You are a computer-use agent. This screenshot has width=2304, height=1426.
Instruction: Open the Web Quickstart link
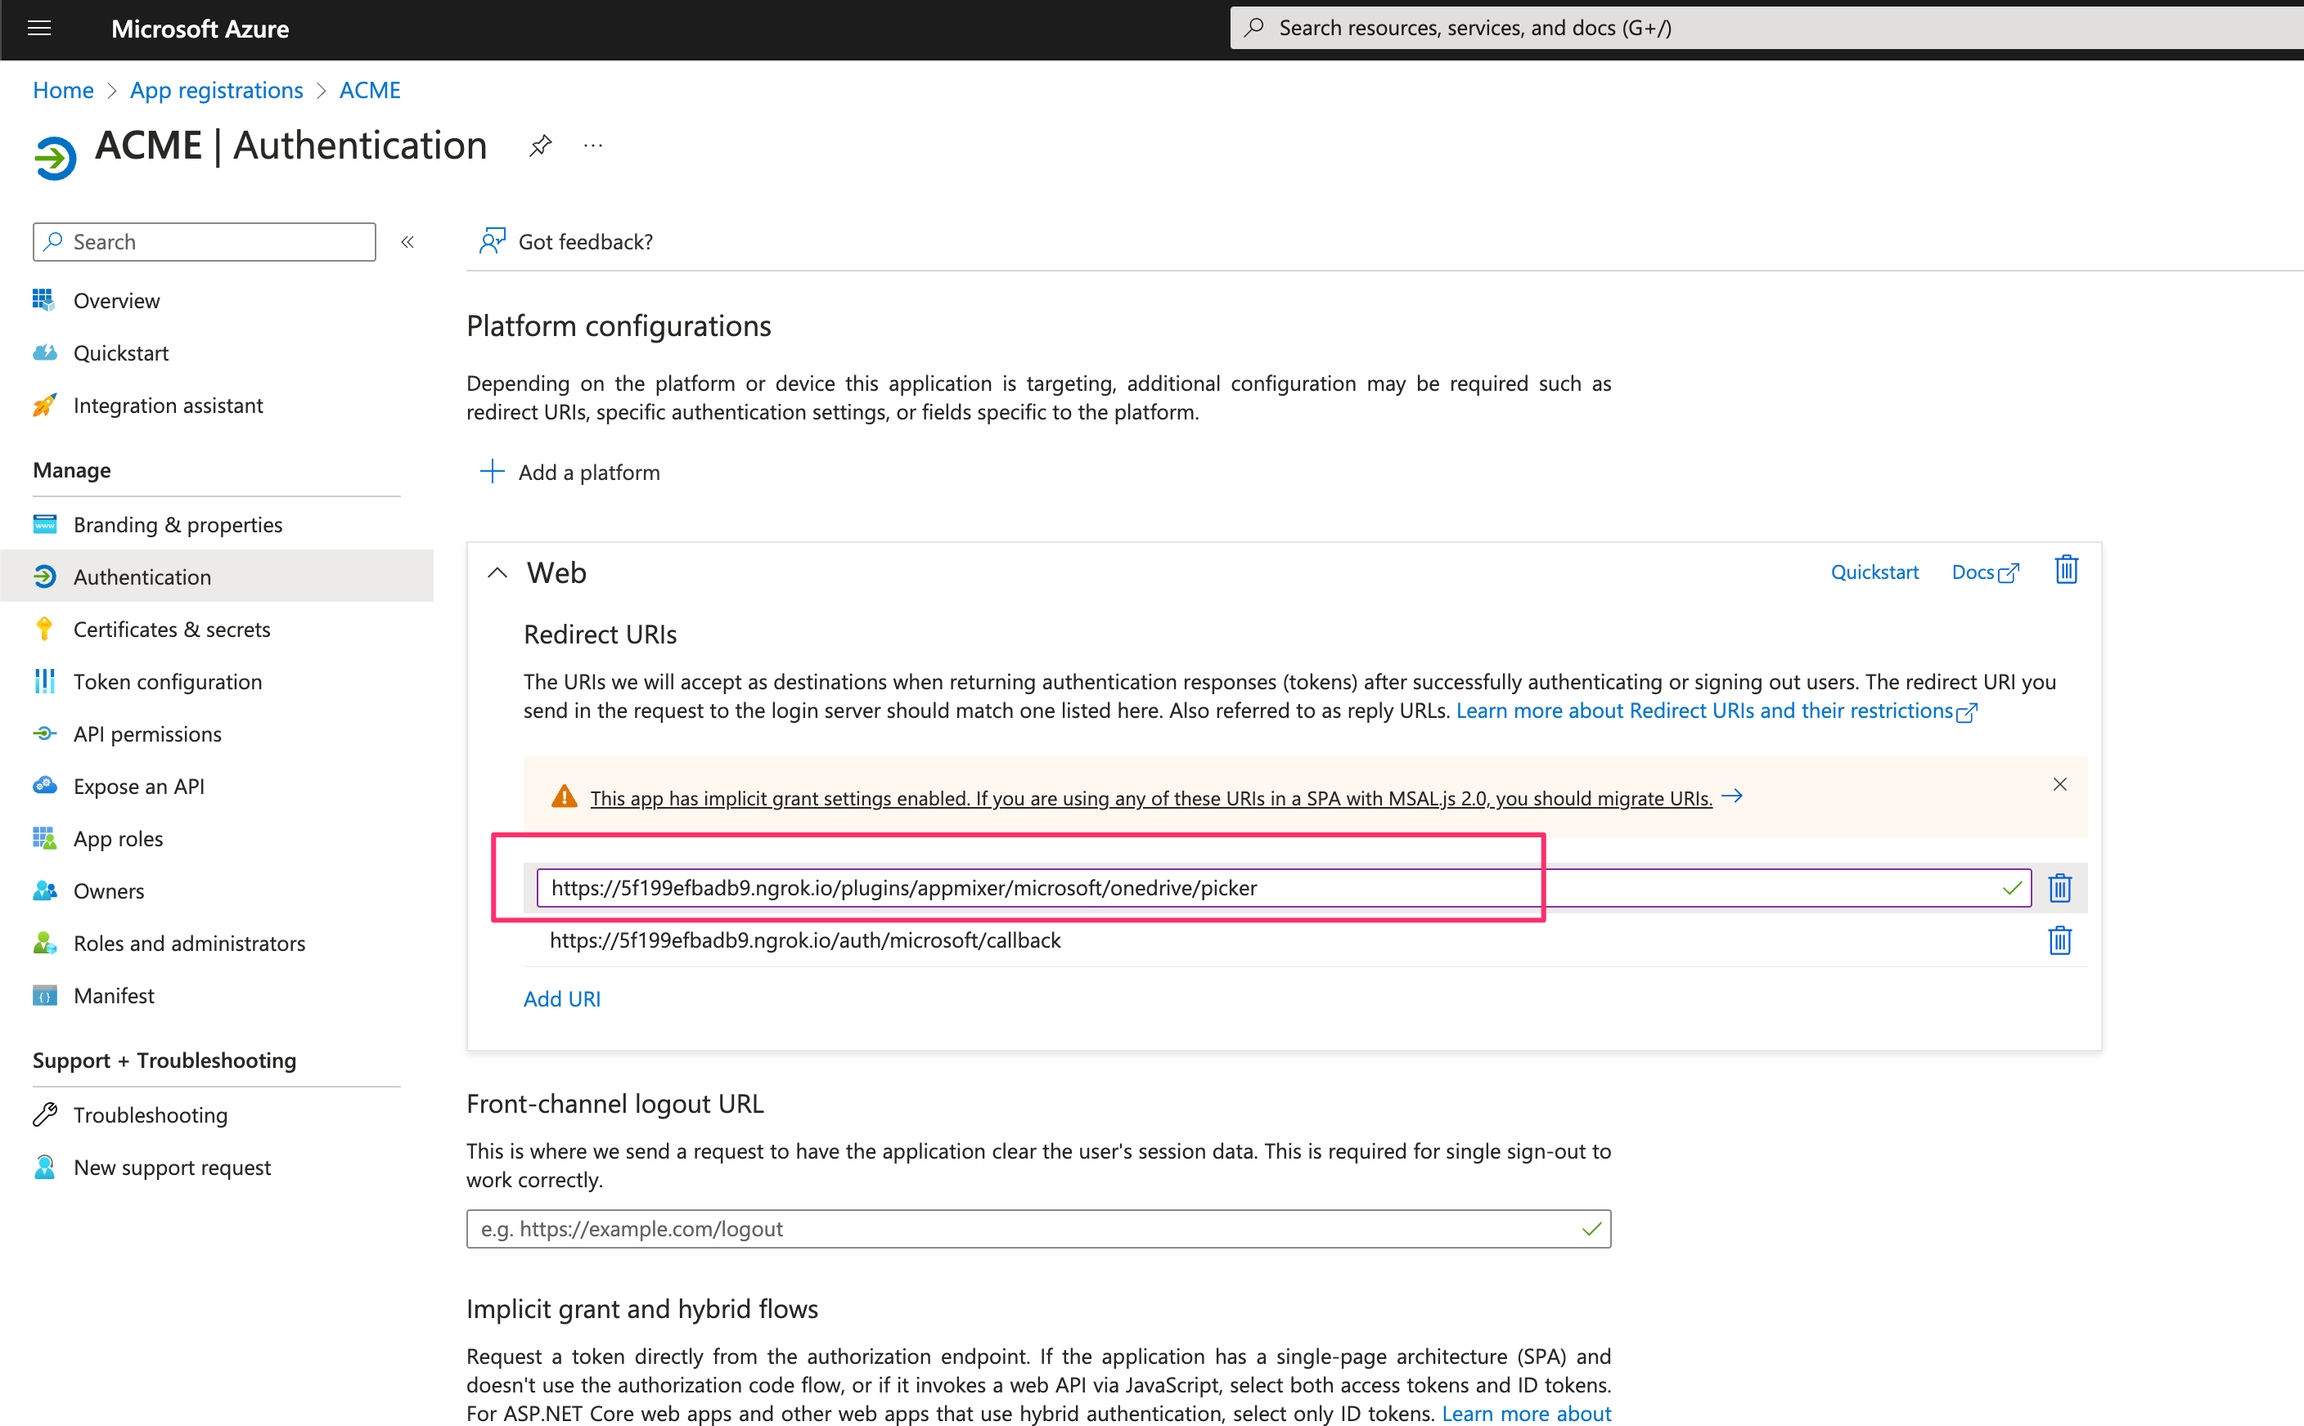click(x=1874, y=572)
